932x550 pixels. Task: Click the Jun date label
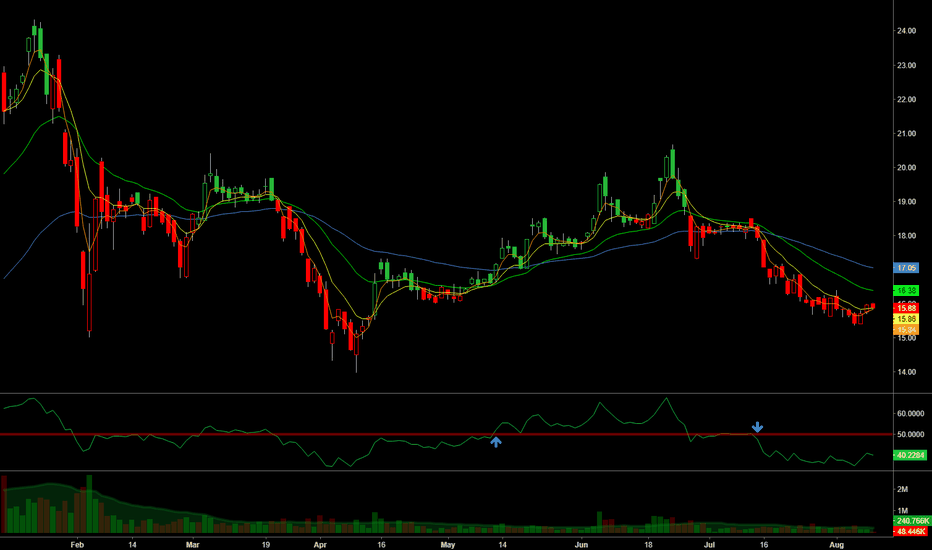(581, 545)
